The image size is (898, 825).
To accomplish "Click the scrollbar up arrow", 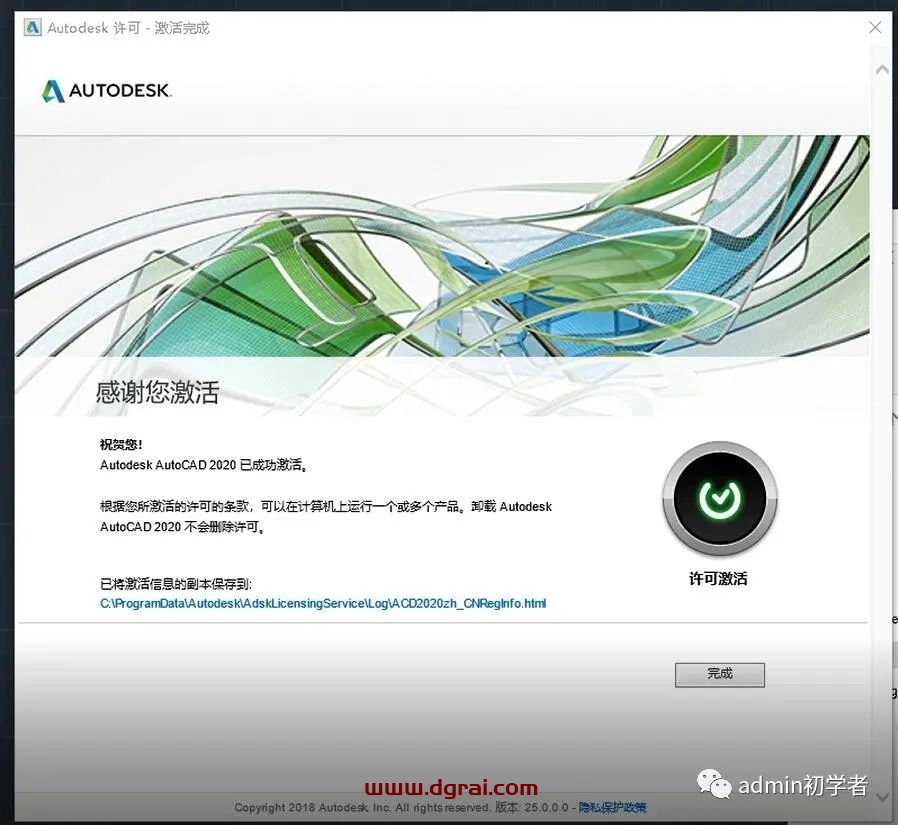I will pyautogui.click(x=883, y=70).
